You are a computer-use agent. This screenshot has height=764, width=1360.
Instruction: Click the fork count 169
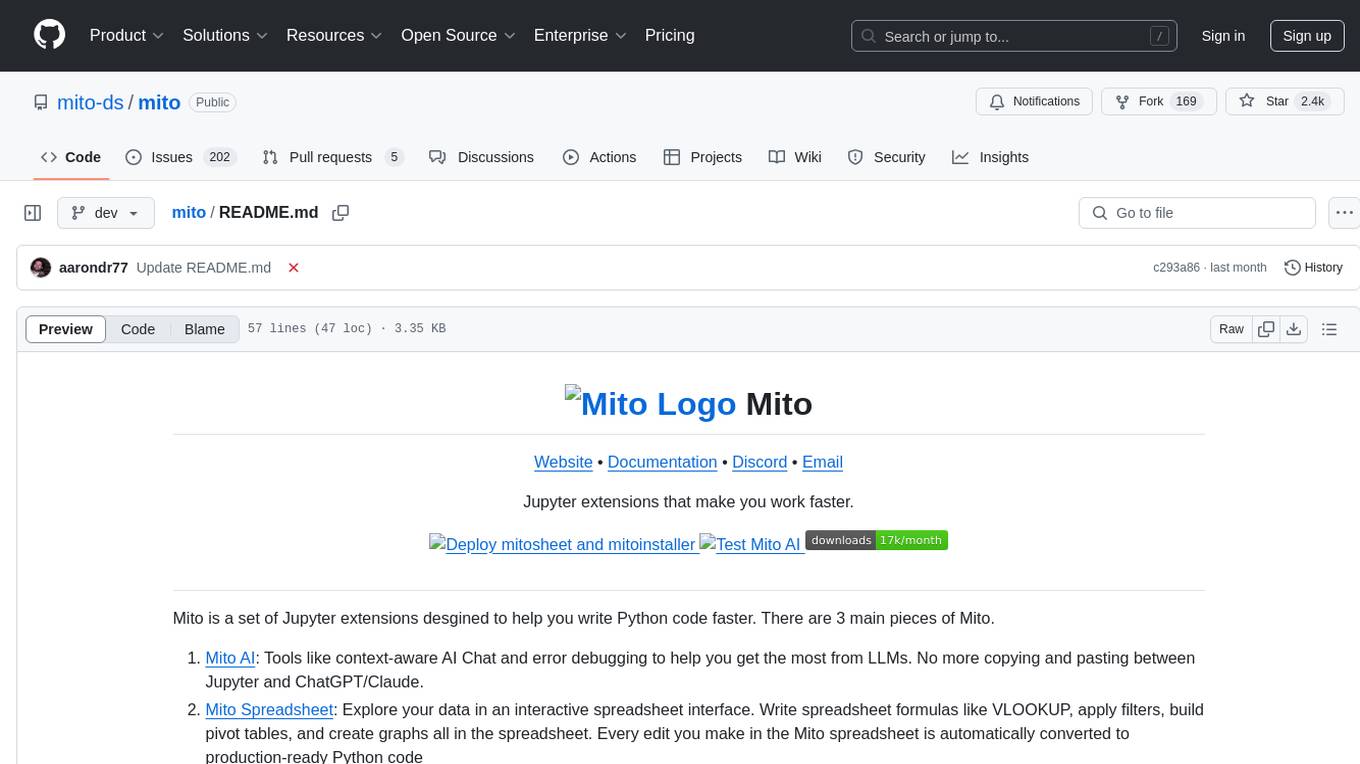(x=1186, y=102)
